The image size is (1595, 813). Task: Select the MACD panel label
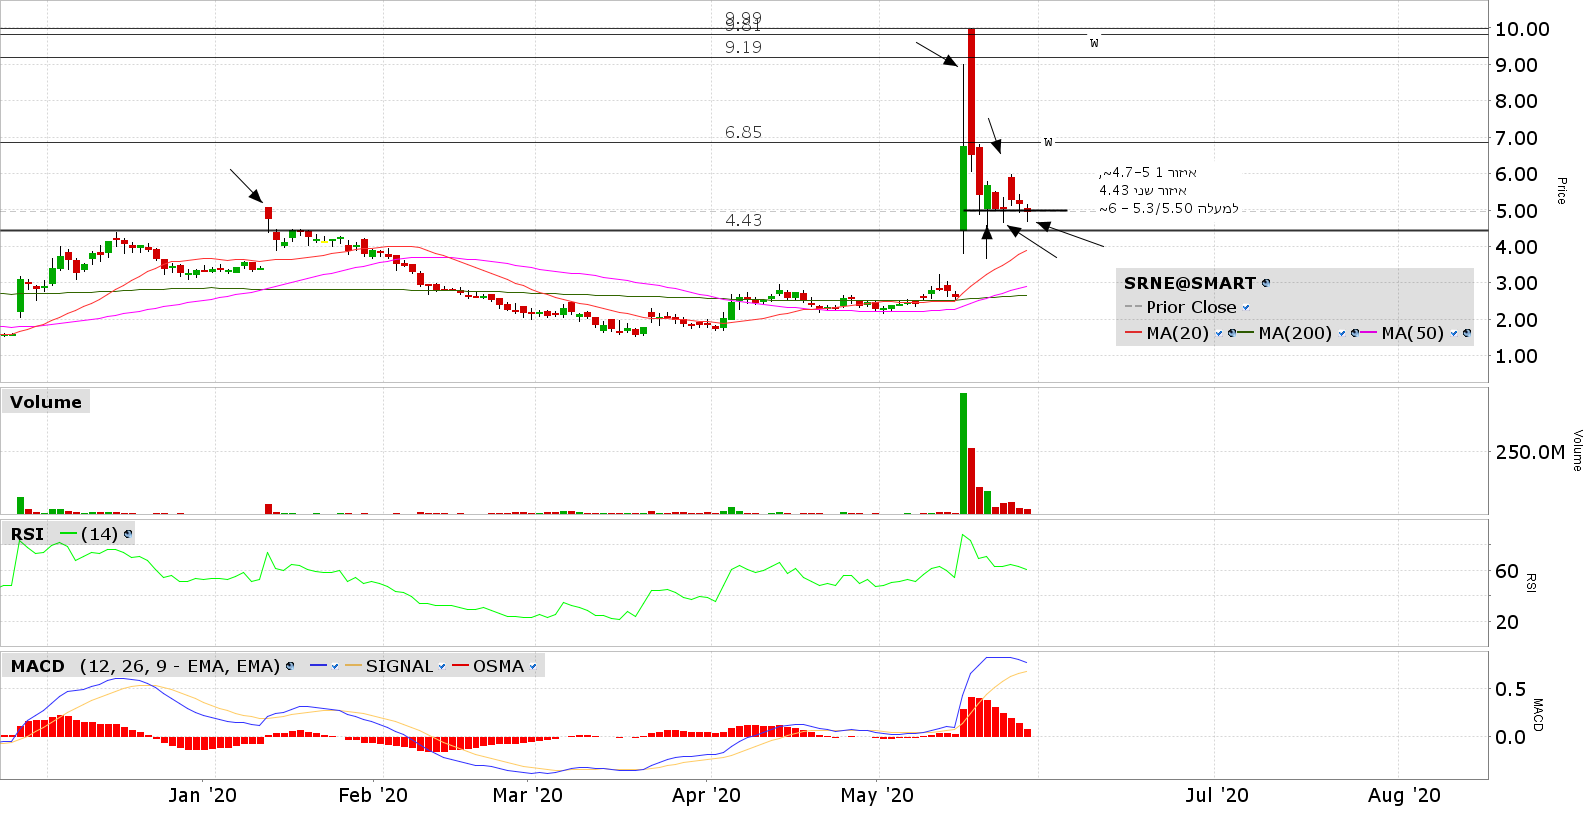(x=38, y=666)
